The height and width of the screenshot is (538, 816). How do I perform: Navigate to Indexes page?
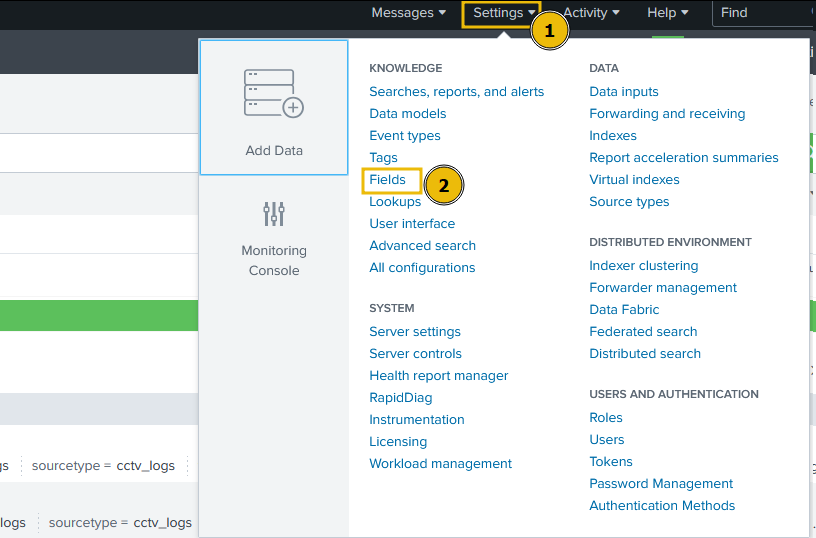point(613,136)
